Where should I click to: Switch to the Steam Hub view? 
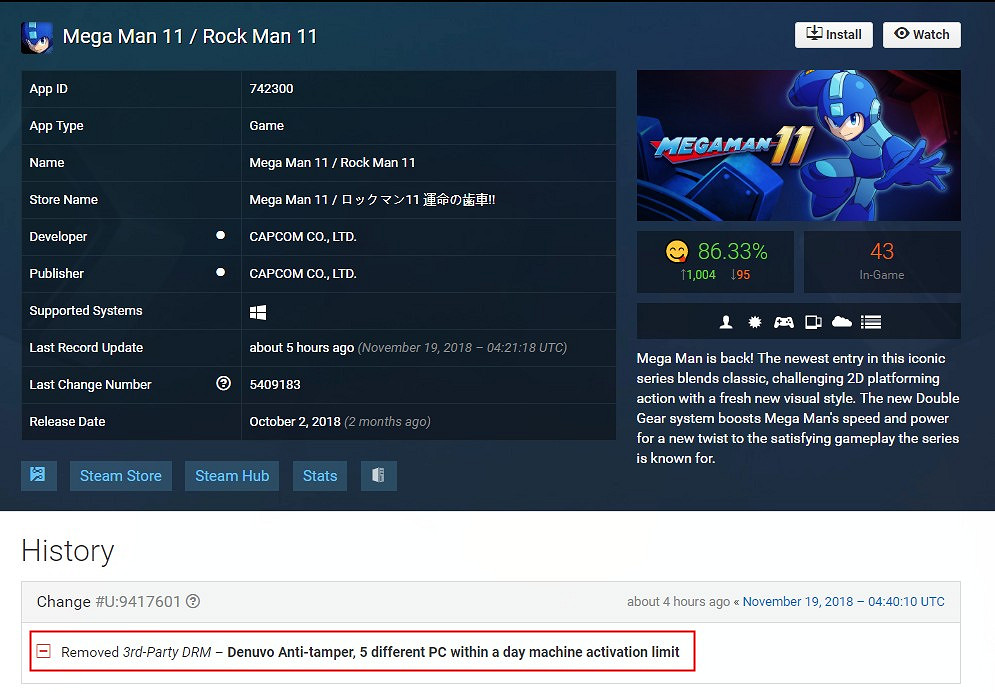click(231, 476)
